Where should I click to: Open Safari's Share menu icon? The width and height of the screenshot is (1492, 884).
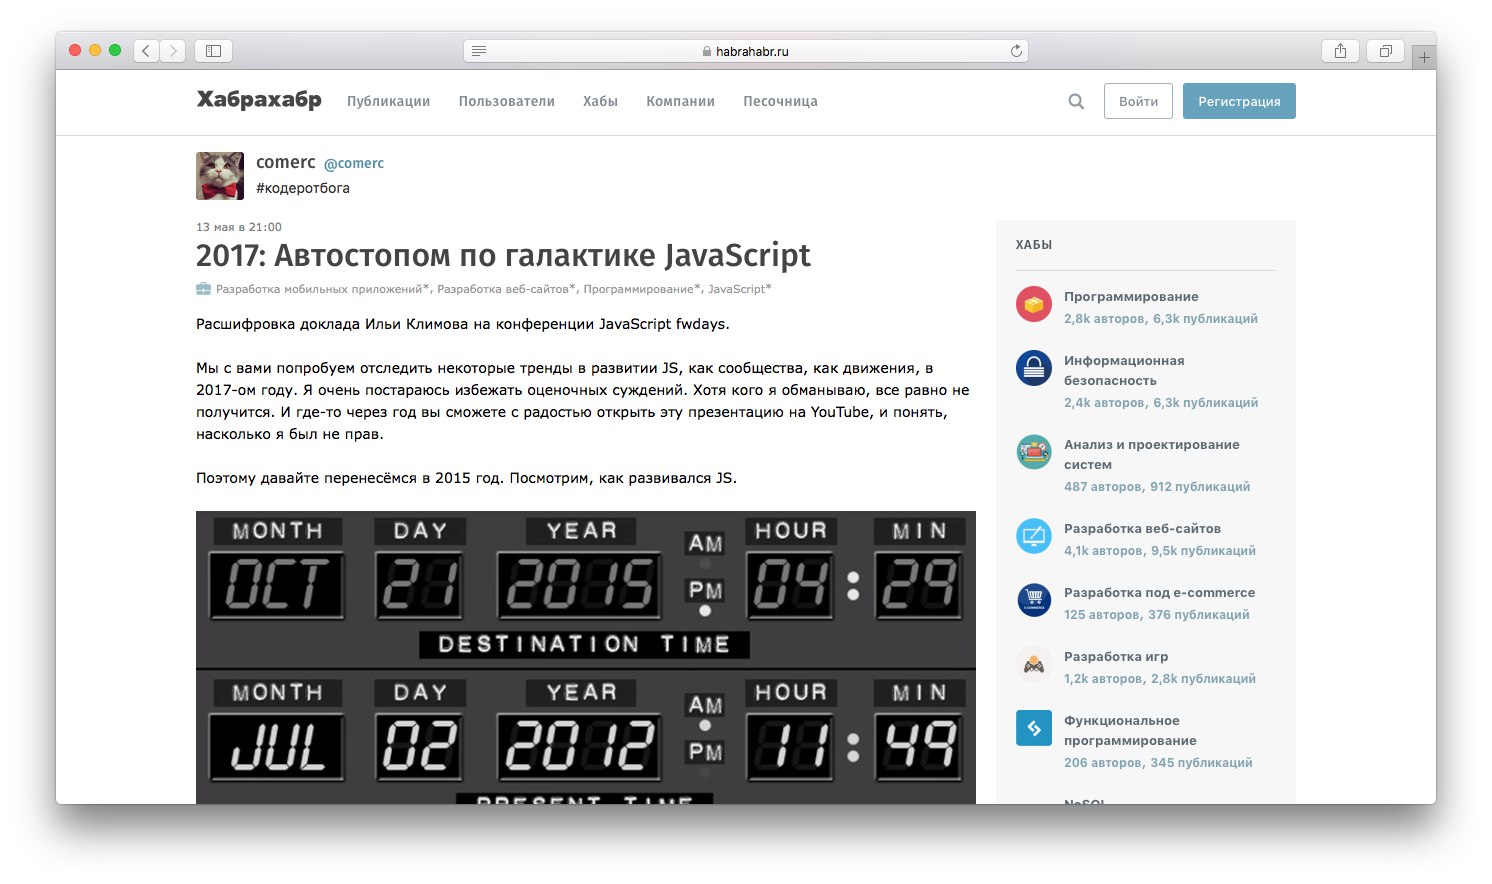coord(1340,51)
